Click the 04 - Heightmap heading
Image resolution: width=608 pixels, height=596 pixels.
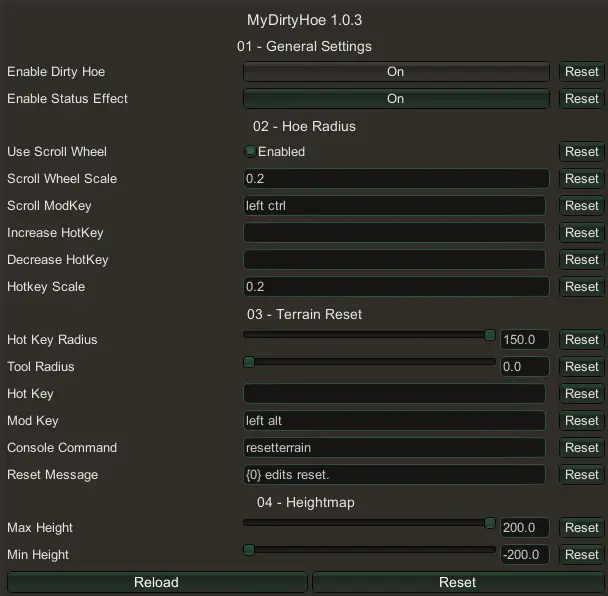click(306, 503)
